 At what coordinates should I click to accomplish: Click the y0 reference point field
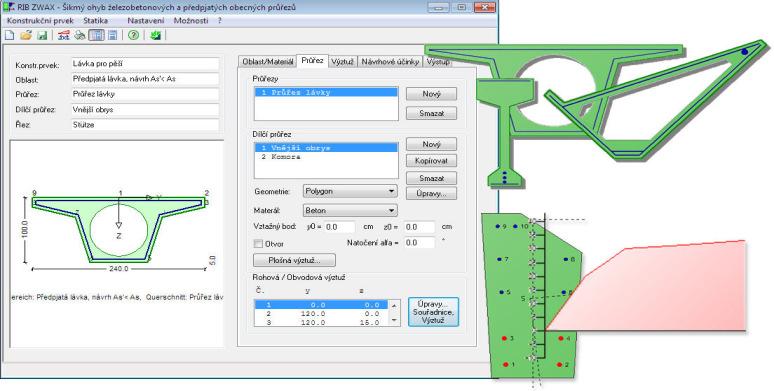pyautogui.click(x=340, y=227)
